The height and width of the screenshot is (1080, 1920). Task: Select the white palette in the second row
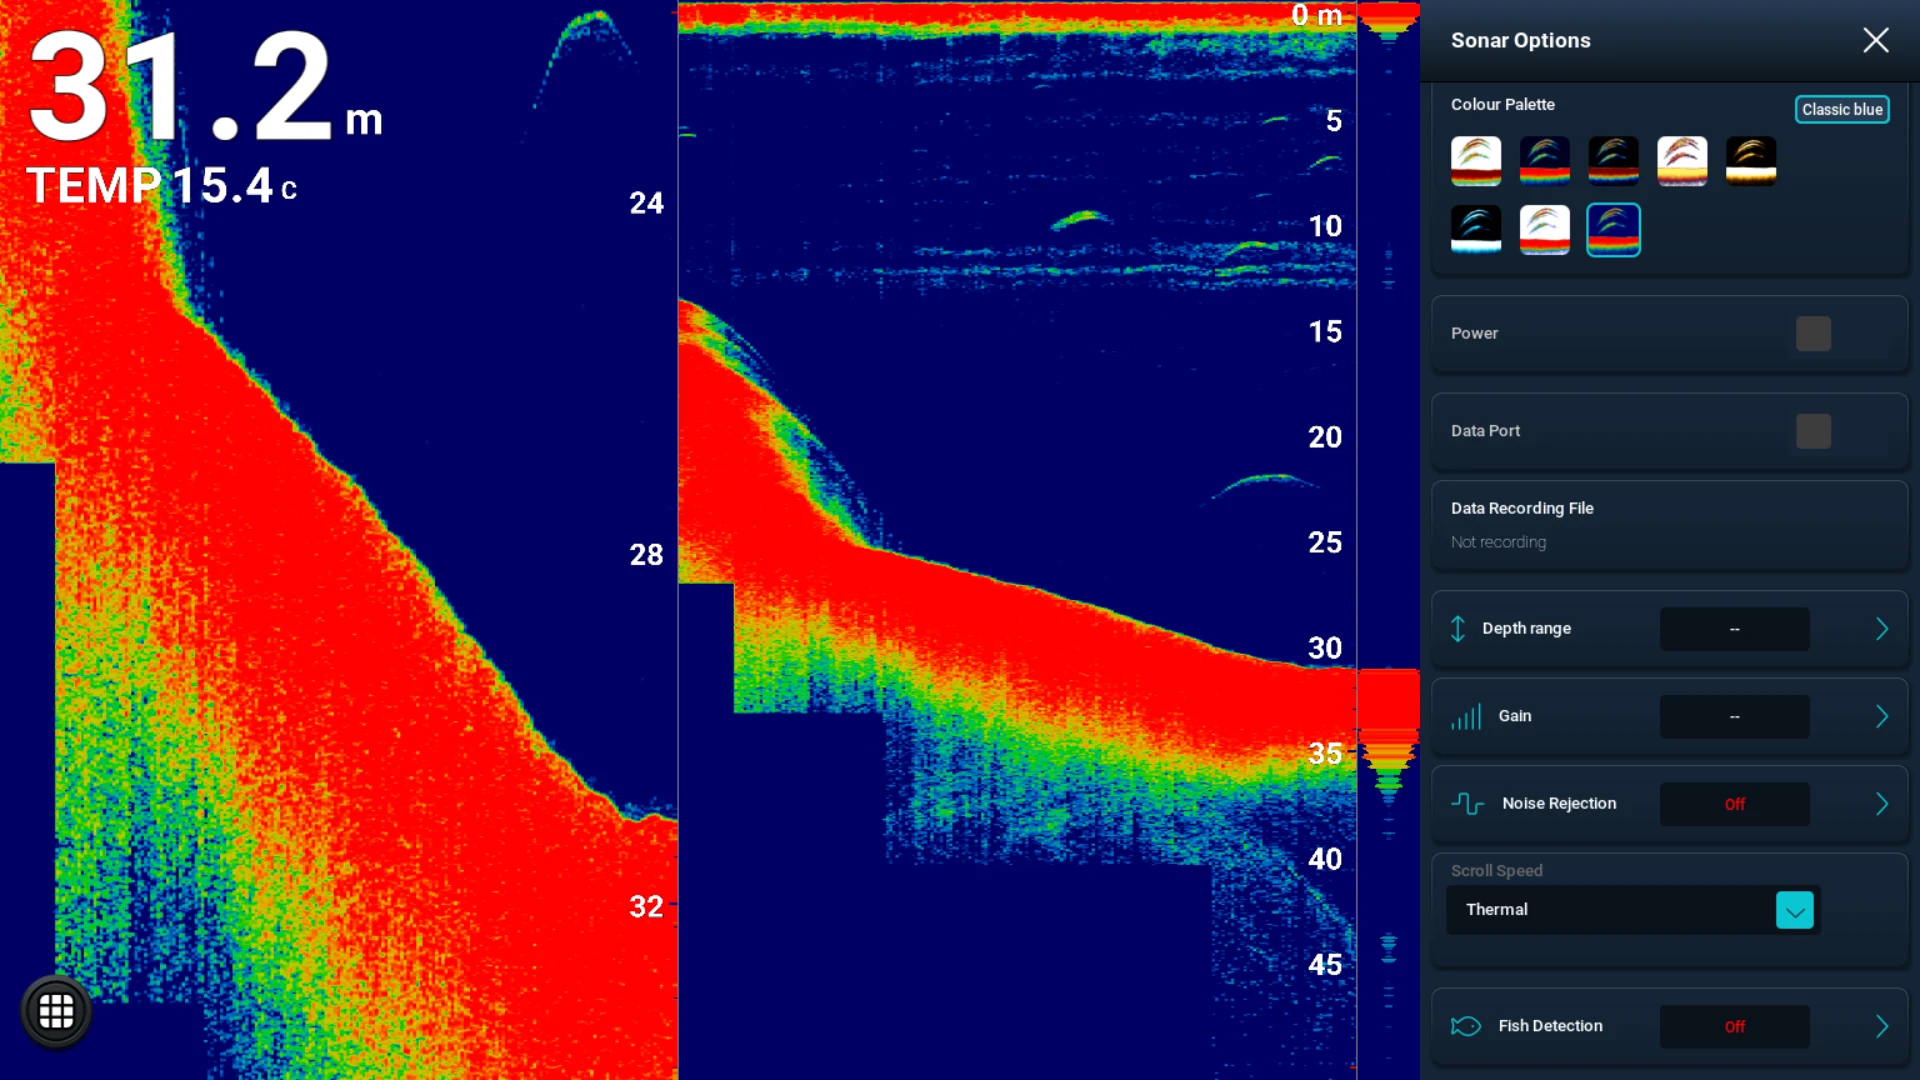pyautogui.click(x=1545, y=230)
